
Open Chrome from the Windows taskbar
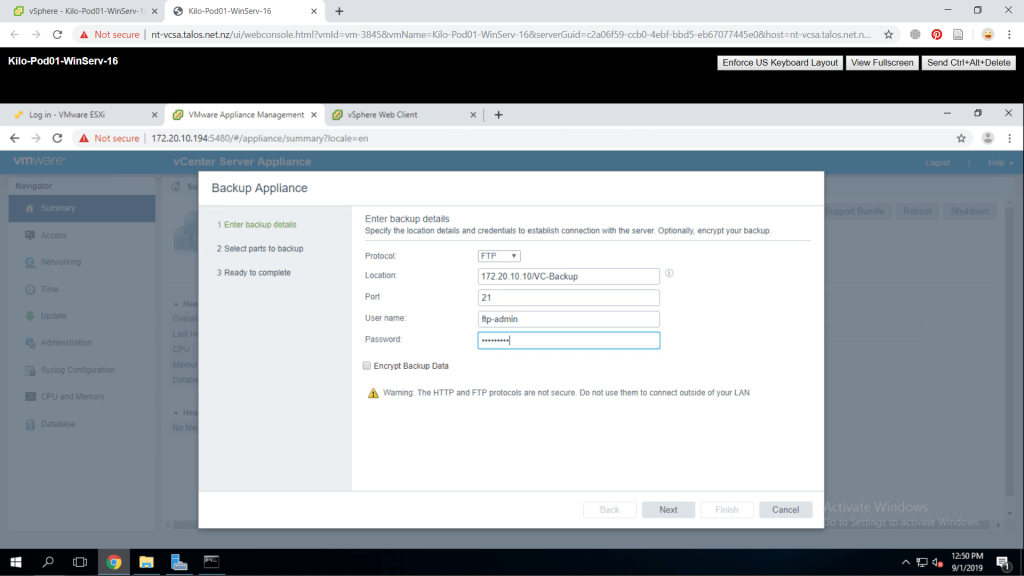click(114, 562)
